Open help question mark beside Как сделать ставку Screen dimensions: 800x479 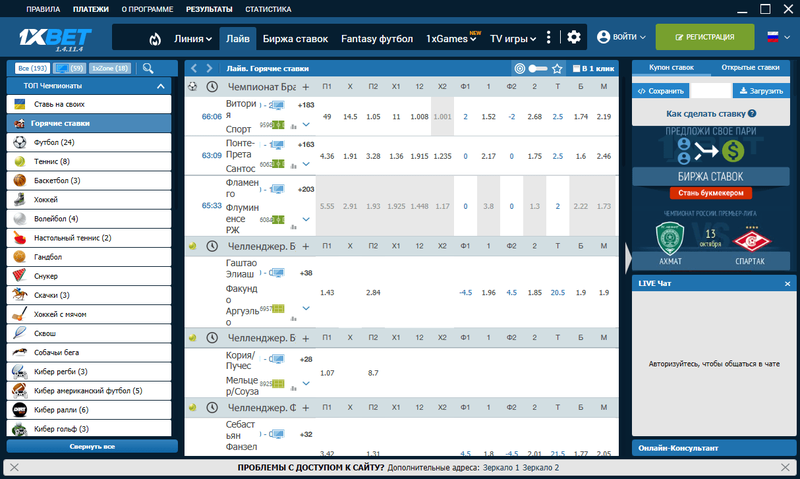(752, 114)
